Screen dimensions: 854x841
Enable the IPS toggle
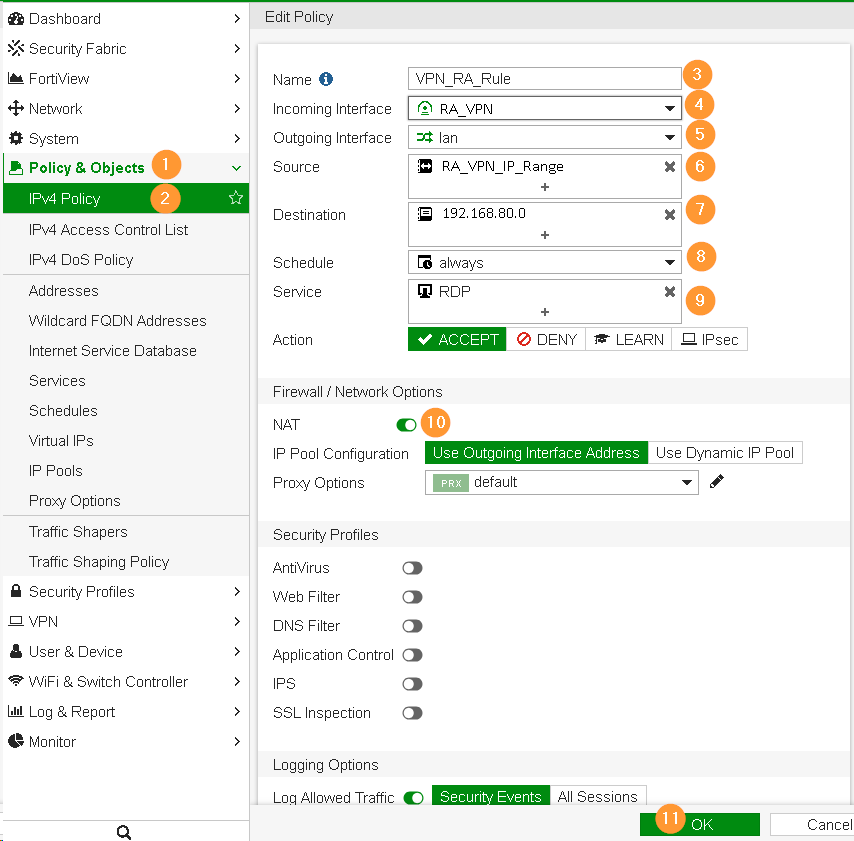[x=412, y=684]
